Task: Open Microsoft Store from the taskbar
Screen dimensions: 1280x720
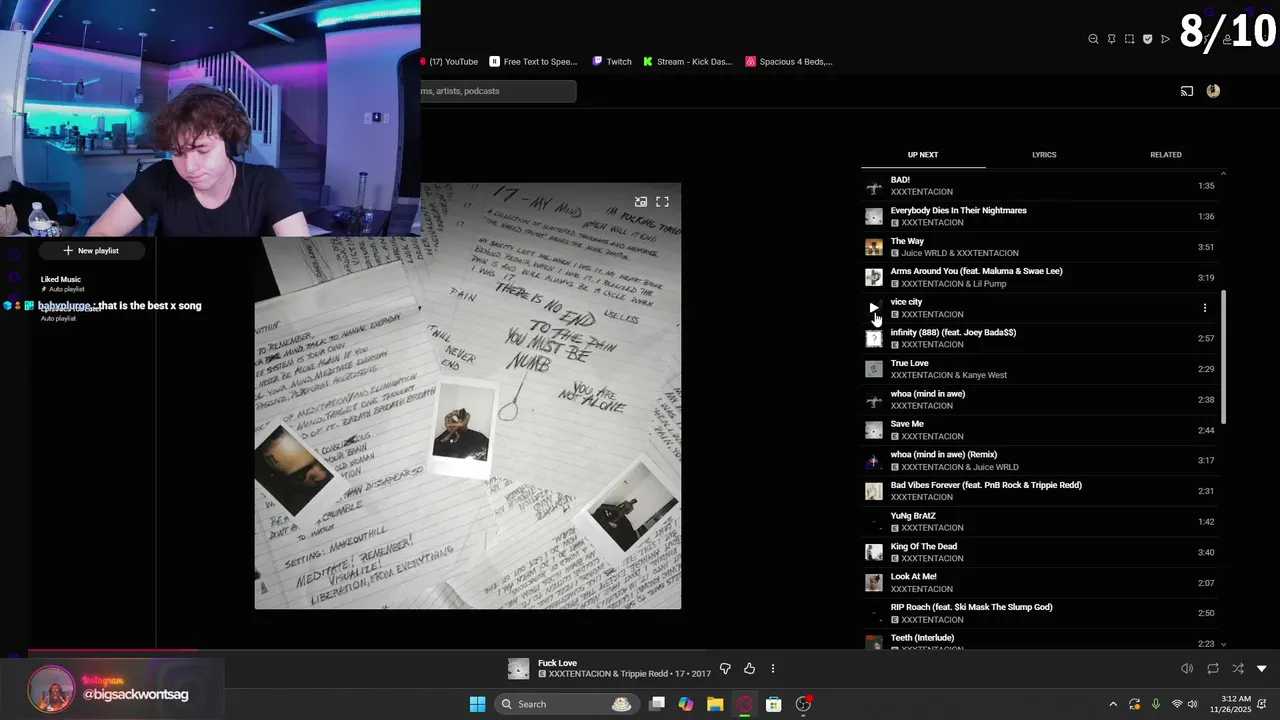Action: pyautogui.click(x=773, y=704)
